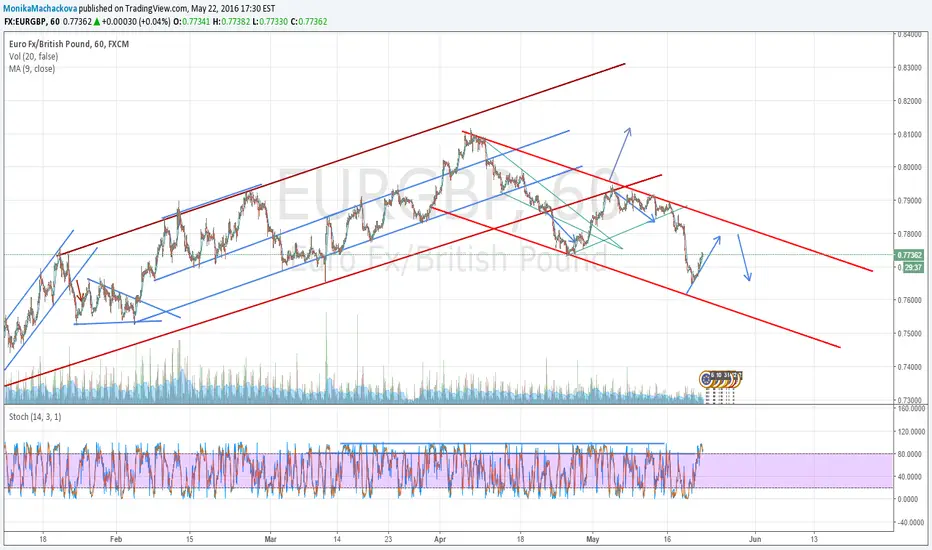Click the 29:37 bar countdown label

tap(913, 268)
